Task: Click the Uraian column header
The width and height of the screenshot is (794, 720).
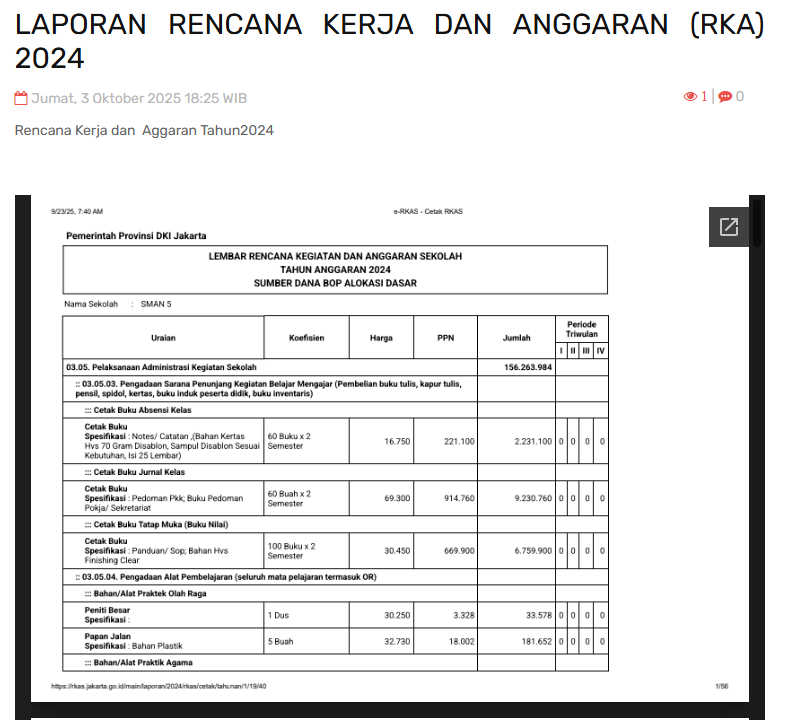Action: point(163,338)
